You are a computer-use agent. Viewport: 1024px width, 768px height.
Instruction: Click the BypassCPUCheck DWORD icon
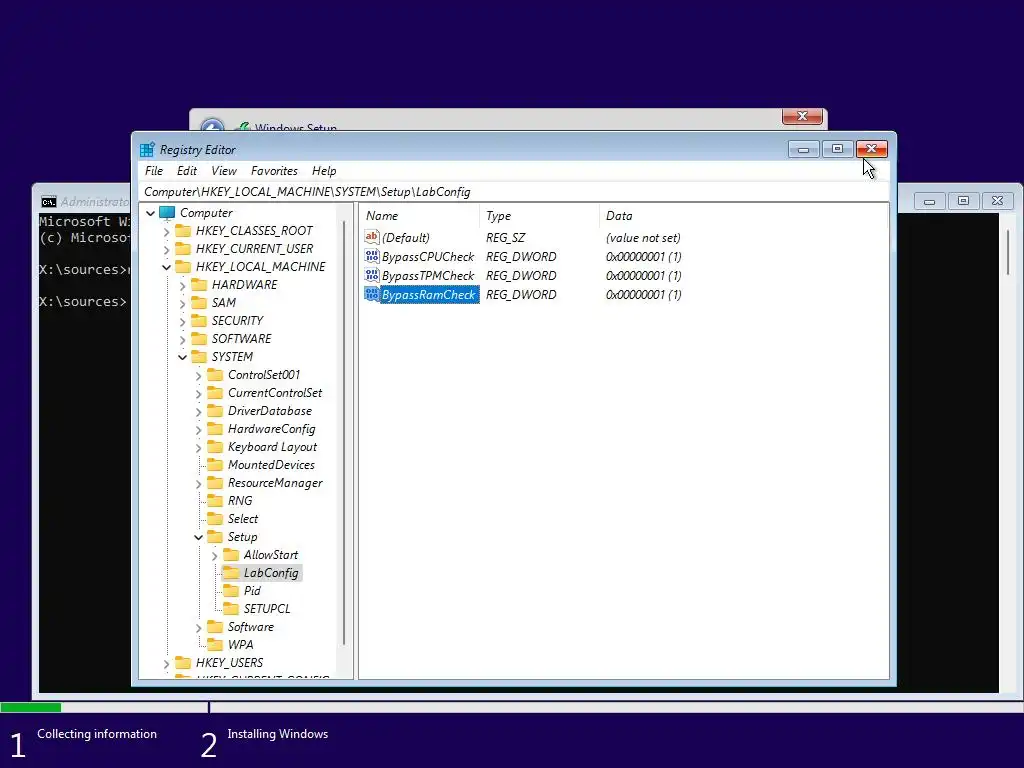(x=372, y=256)
